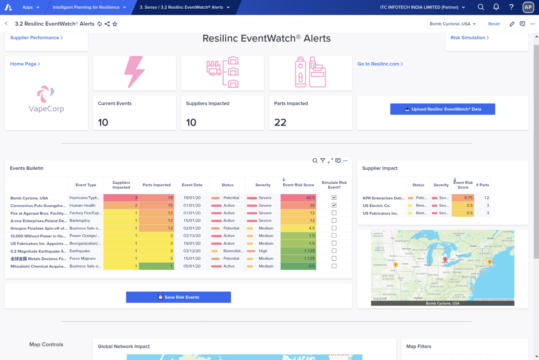This screenshot has width=539, height=360.
Task: Open the Bomb Cyclone, USA context selector
Action: 452,24
